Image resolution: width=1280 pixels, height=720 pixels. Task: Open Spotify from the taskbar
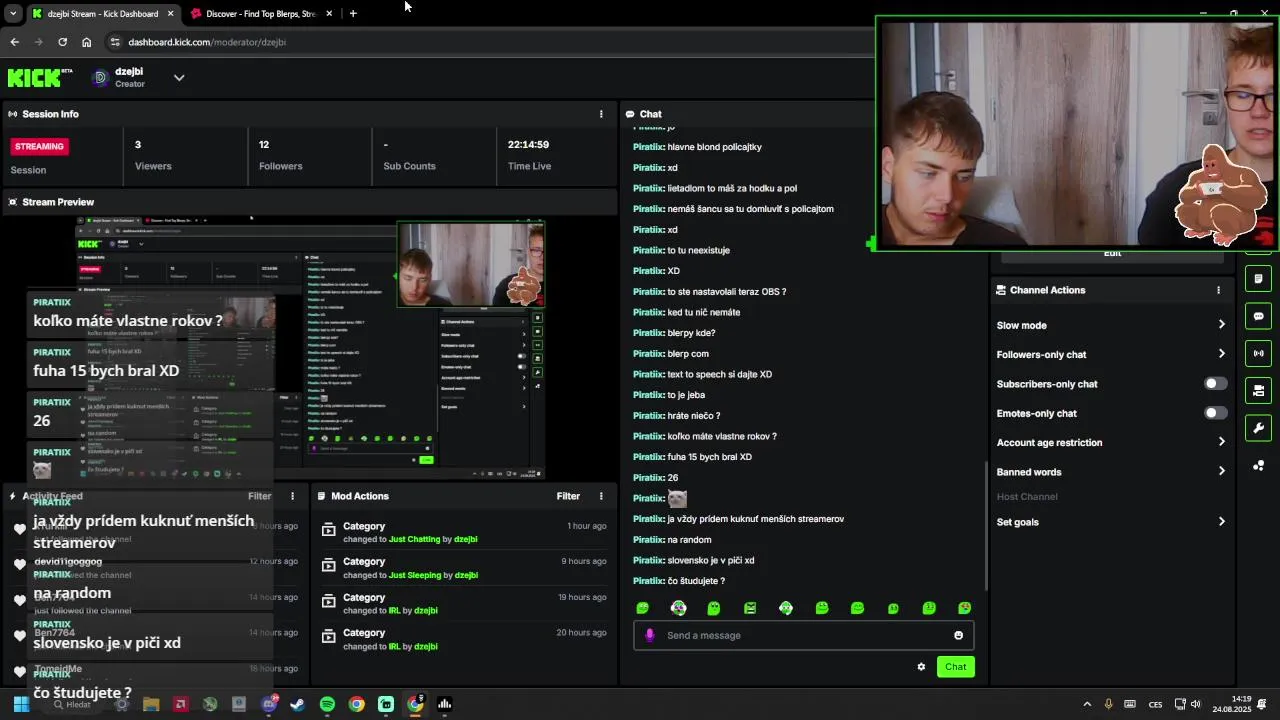coord(327,704)
